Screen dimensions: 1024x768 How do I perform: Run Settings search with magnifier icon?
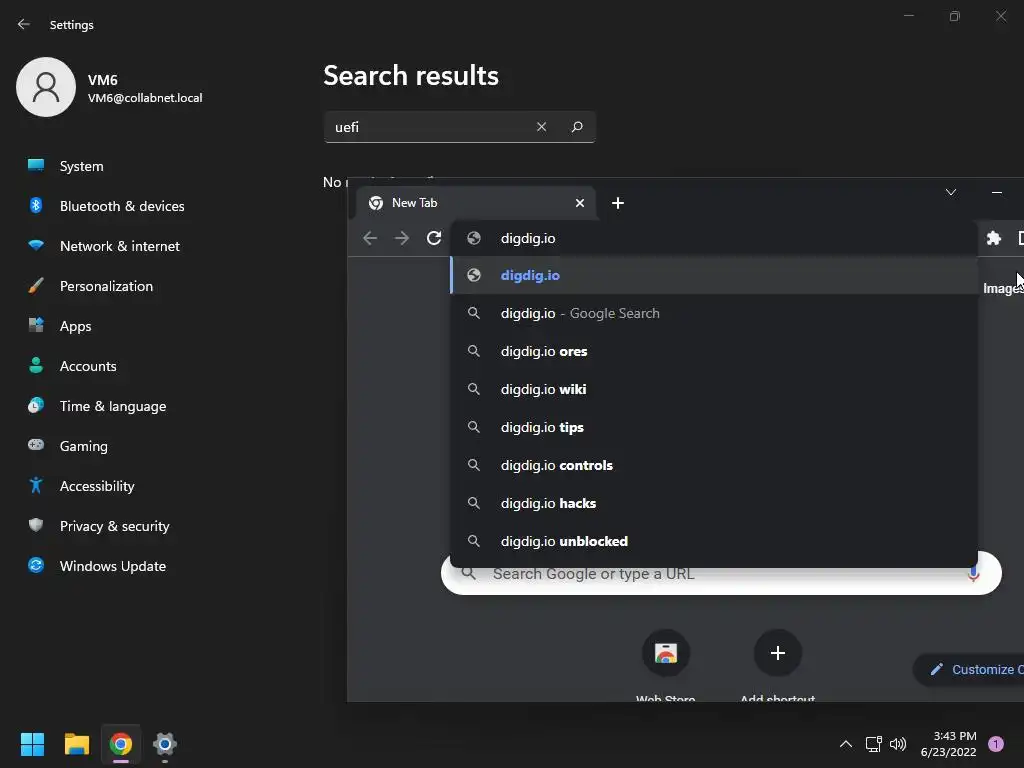click(x=577, y=127)
